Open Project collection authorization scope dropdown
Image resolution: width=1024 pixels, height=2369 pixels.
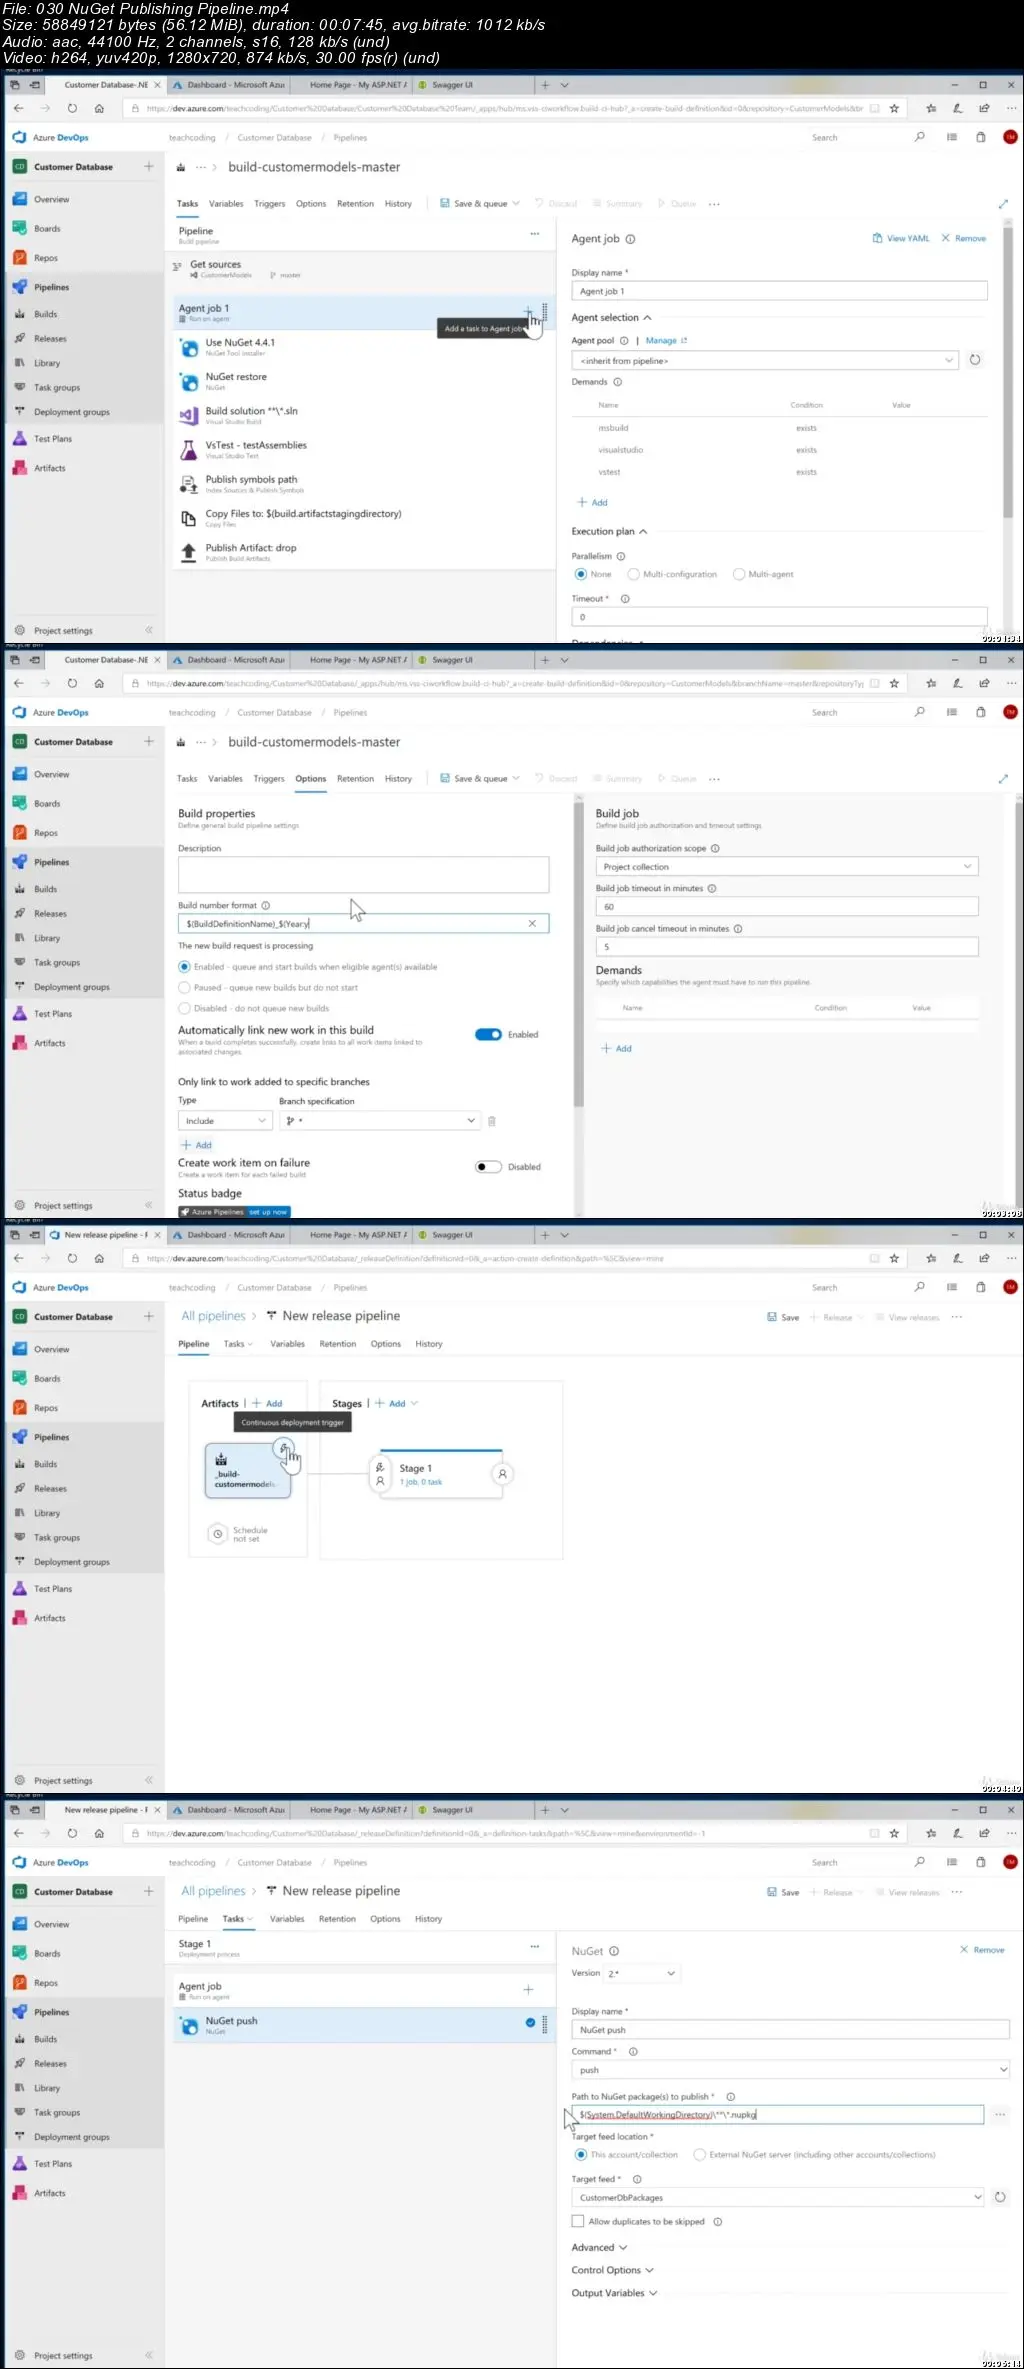point(787,866)
